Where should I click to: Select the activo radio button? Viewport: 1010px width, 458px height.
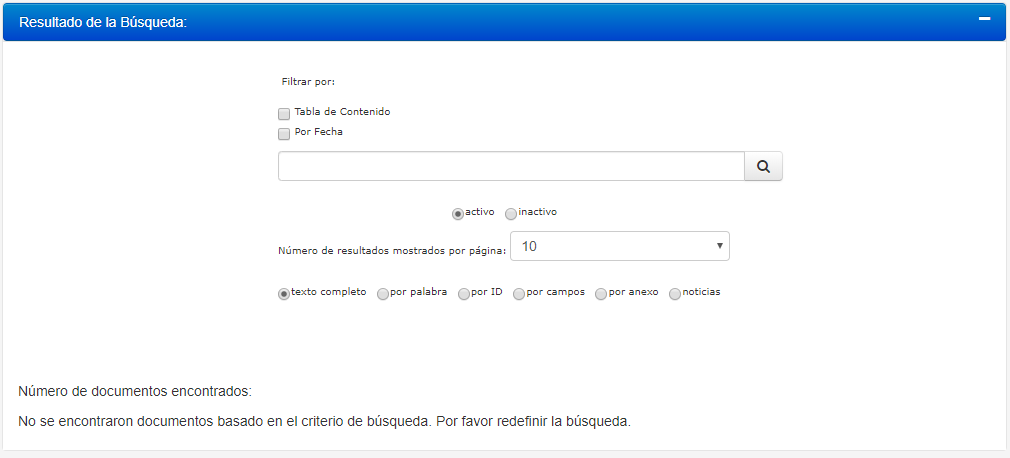pyautogui.click(x=458, y=213)
